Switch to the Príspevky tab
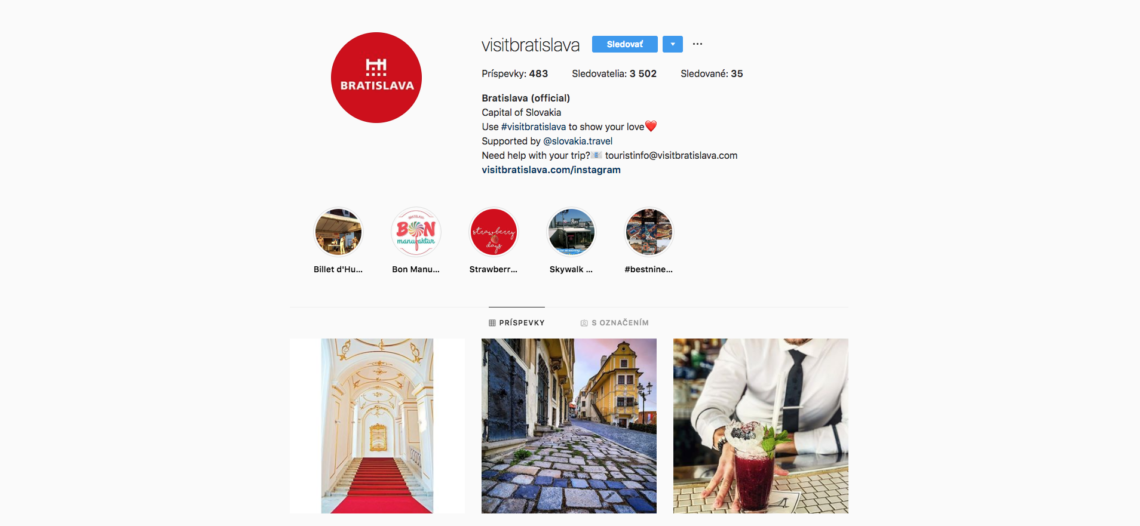Viewport: 1140px width, 526px height. pos(516,322)
